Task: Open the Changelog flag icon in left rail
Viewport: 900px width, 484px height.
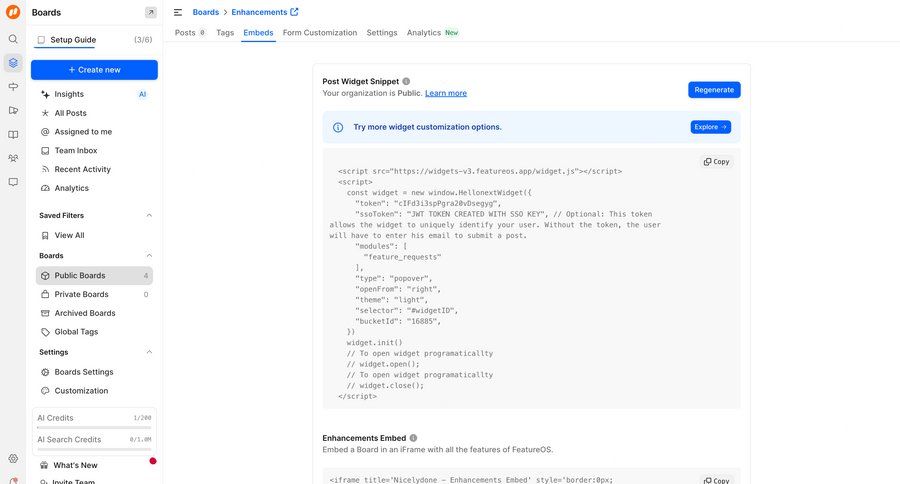Action: point(13,110)
